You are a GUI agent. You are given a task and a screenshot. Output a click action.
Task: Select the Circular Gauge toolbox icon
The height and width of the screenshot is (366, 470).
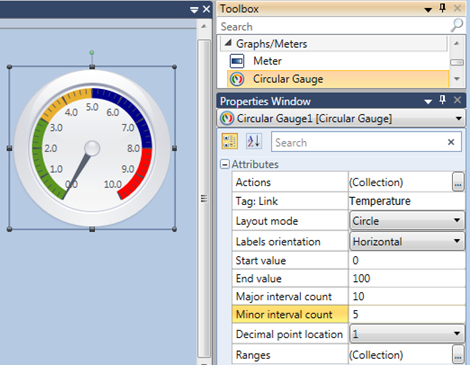[237, 79]
